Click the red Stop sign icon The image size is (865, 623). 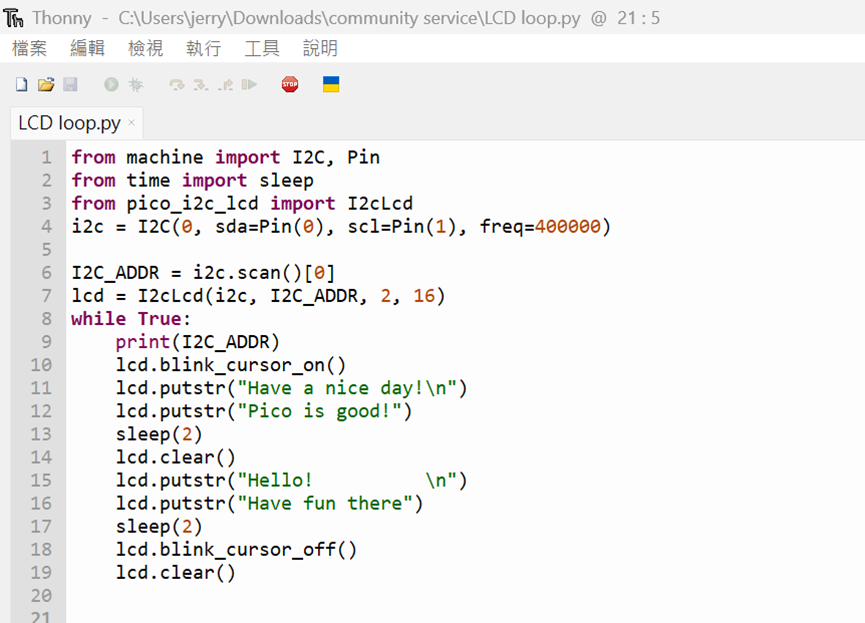click(x=290, y=84)
